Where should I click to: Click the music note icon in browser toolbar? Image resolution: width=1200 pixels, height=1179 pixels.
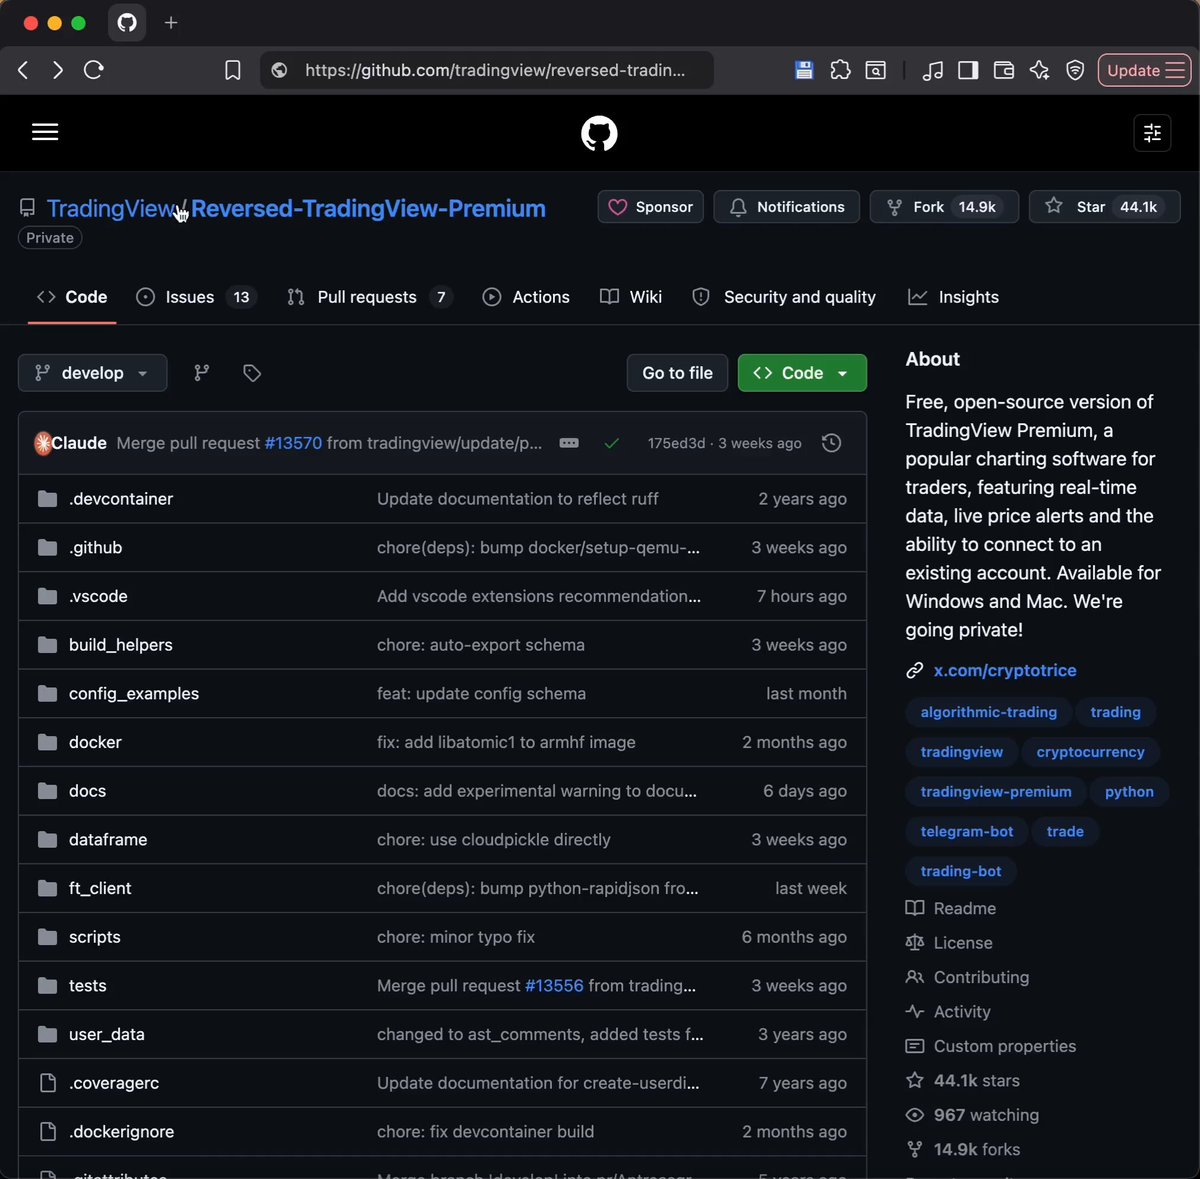click(932, 70)
